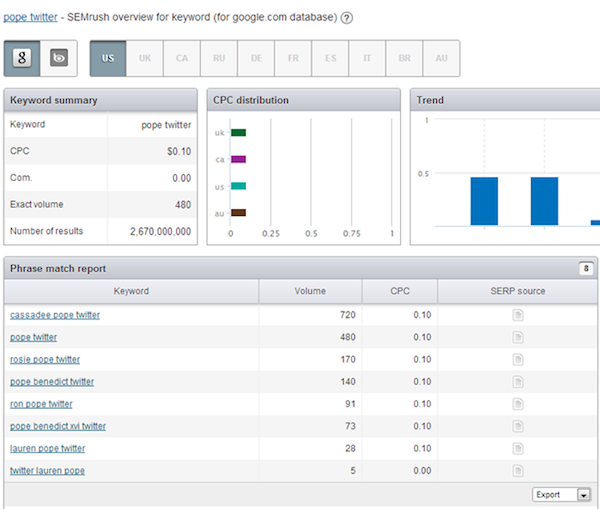
Task: Click the Exact volume 480 value
Action: [x=183, y=205]
